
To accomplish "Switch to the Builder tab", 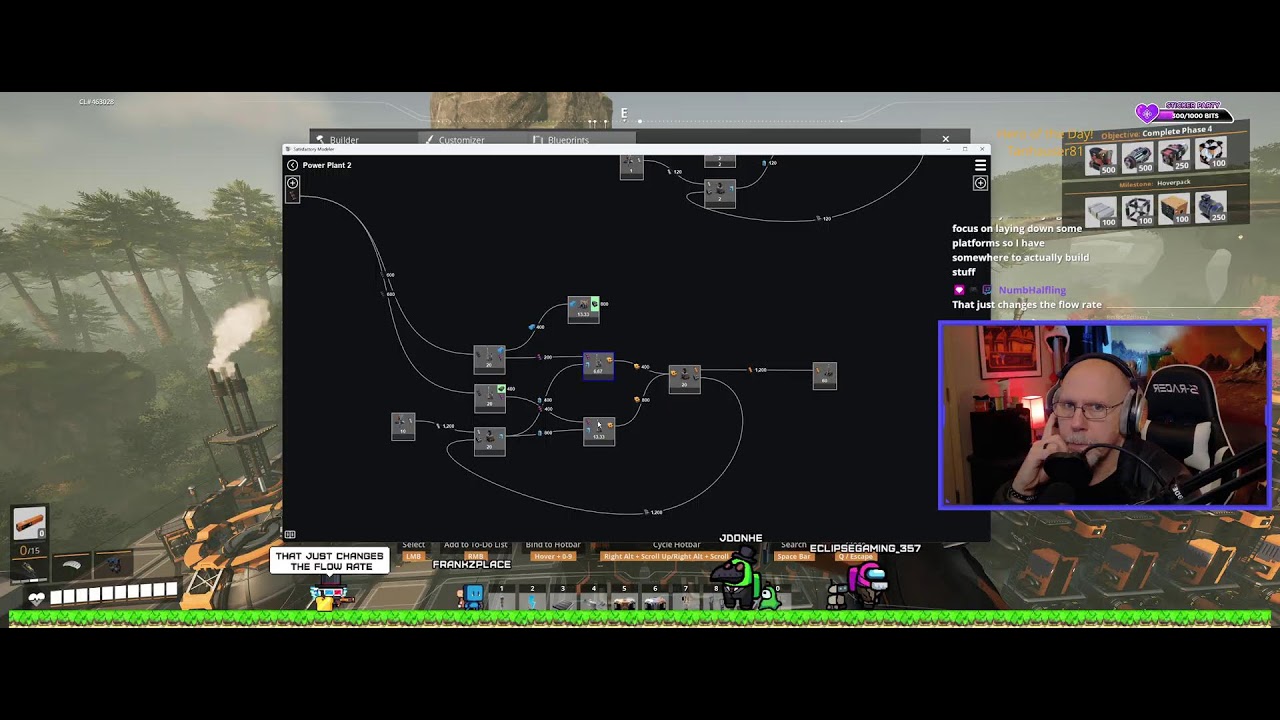I will (x=338, y=140).
